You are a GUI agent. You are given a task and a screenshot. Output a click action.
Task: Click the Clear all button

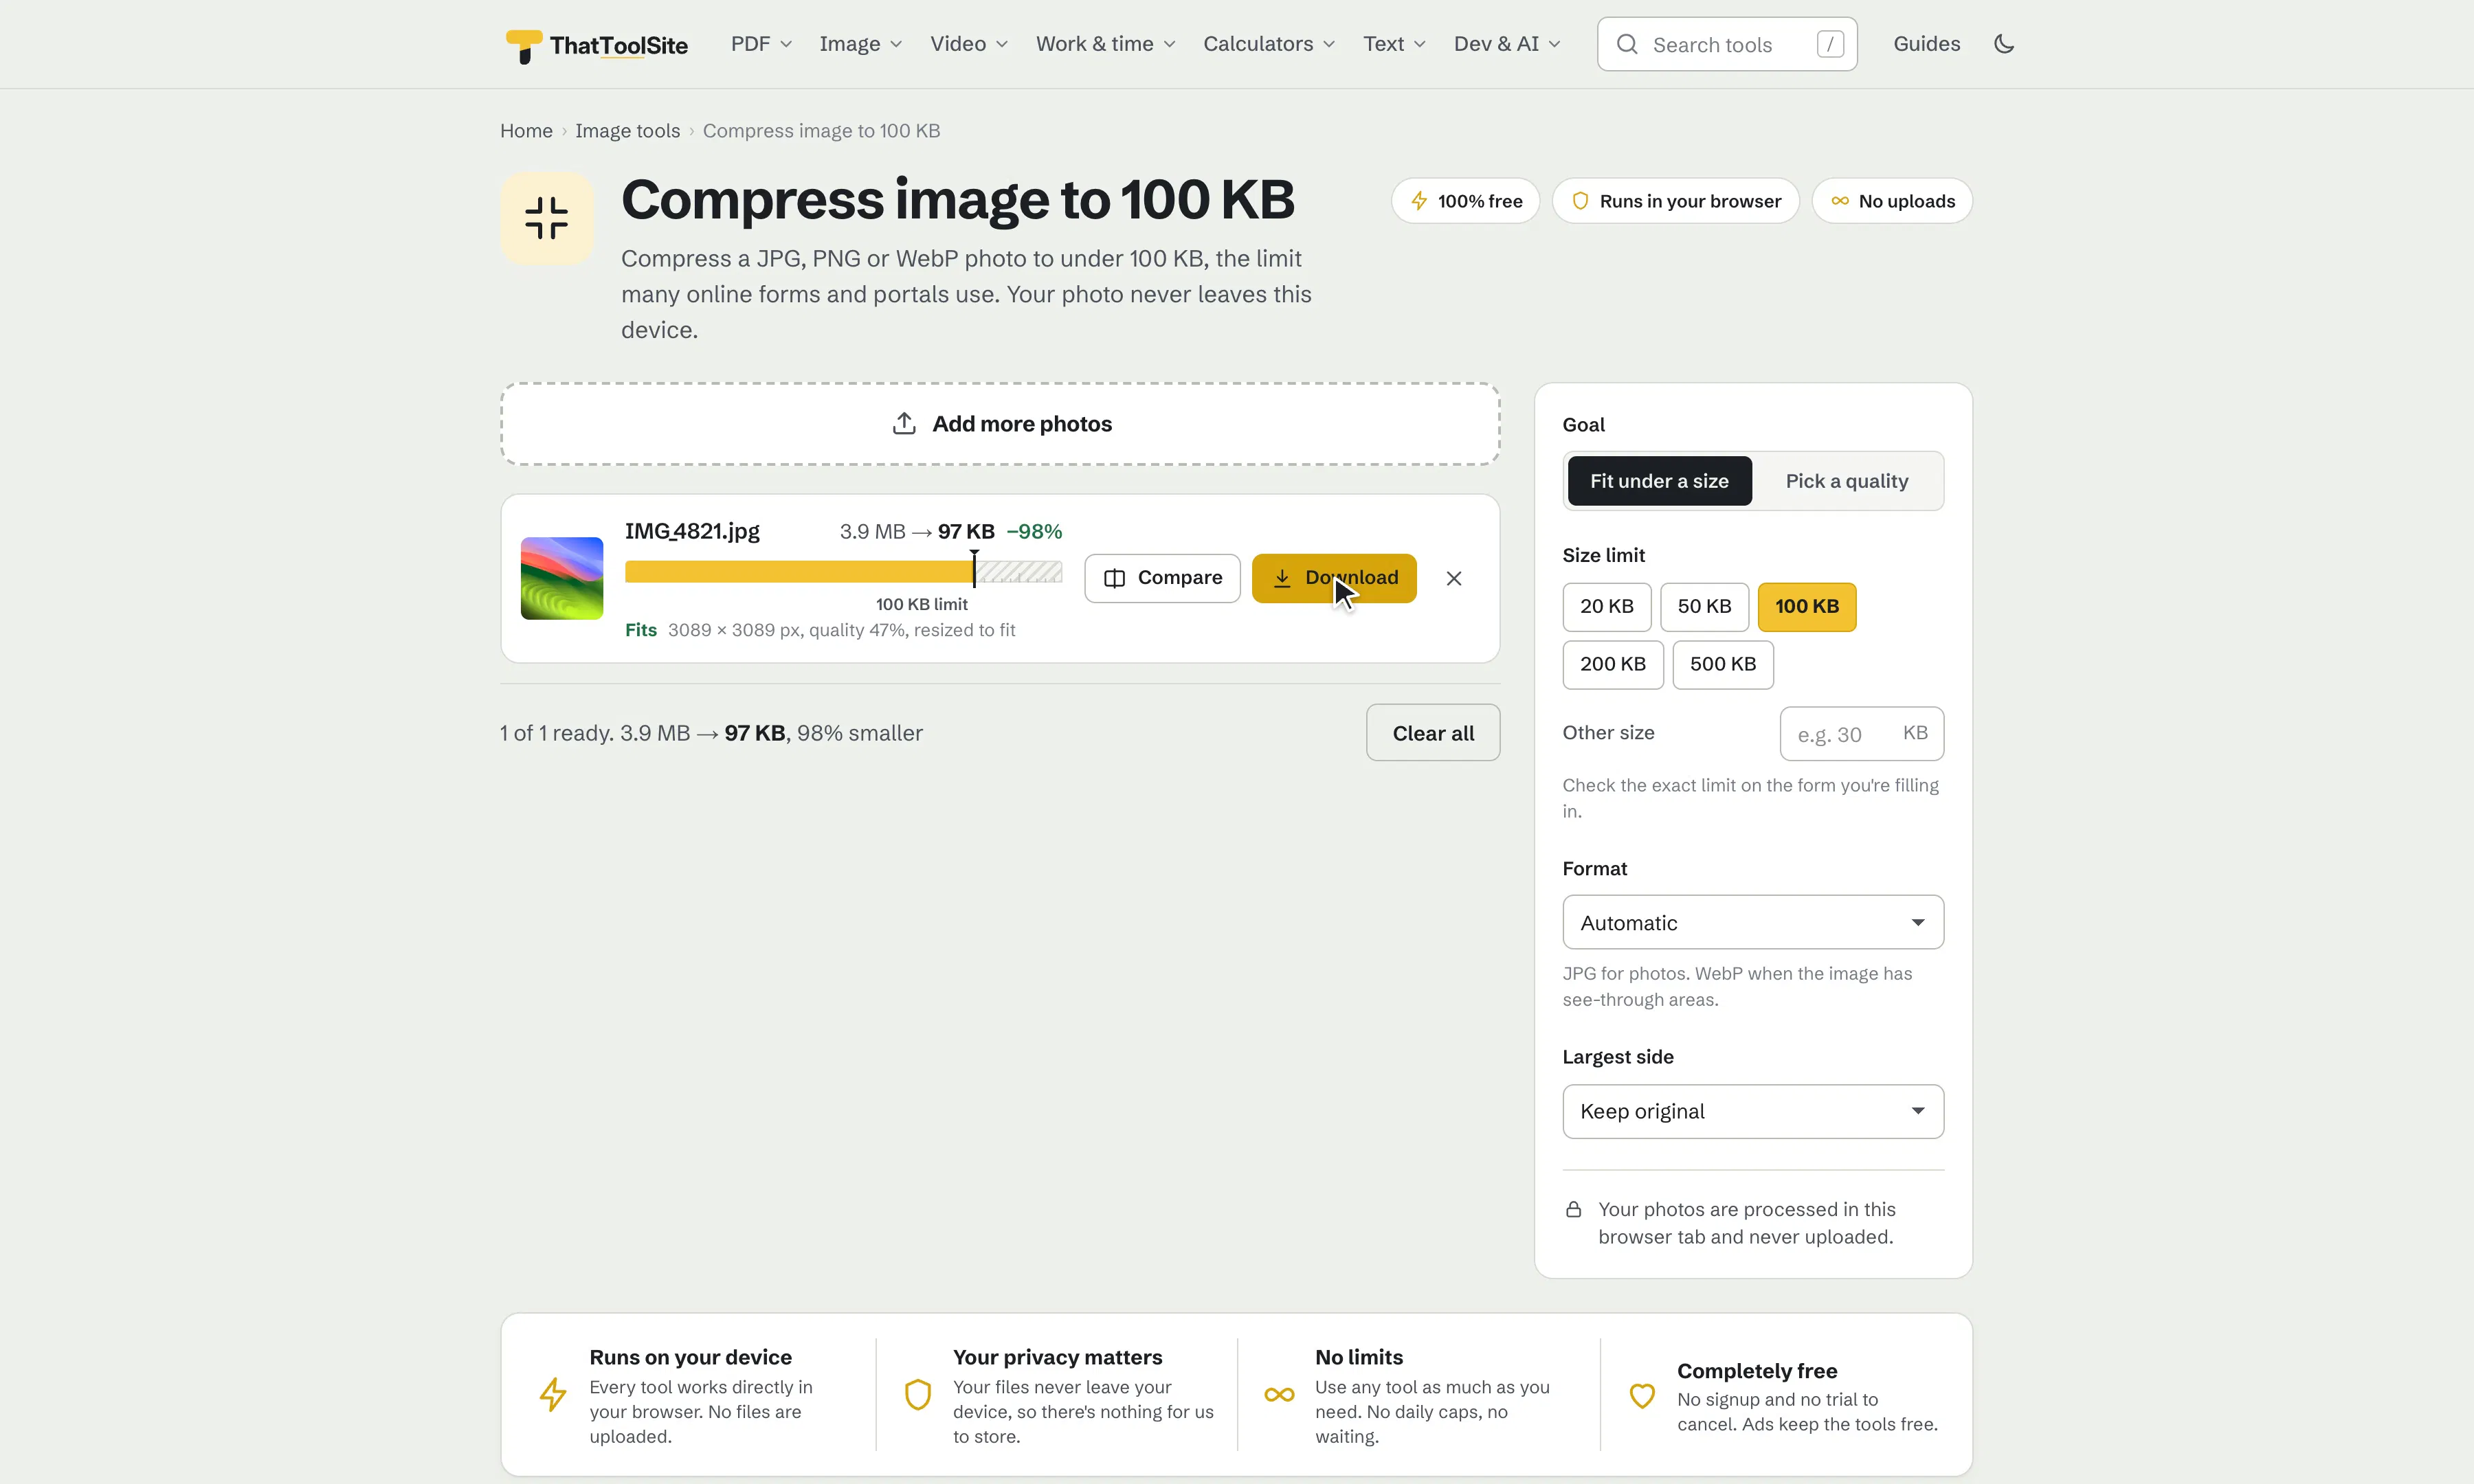pyautogui.click(x=1433, y=733)
